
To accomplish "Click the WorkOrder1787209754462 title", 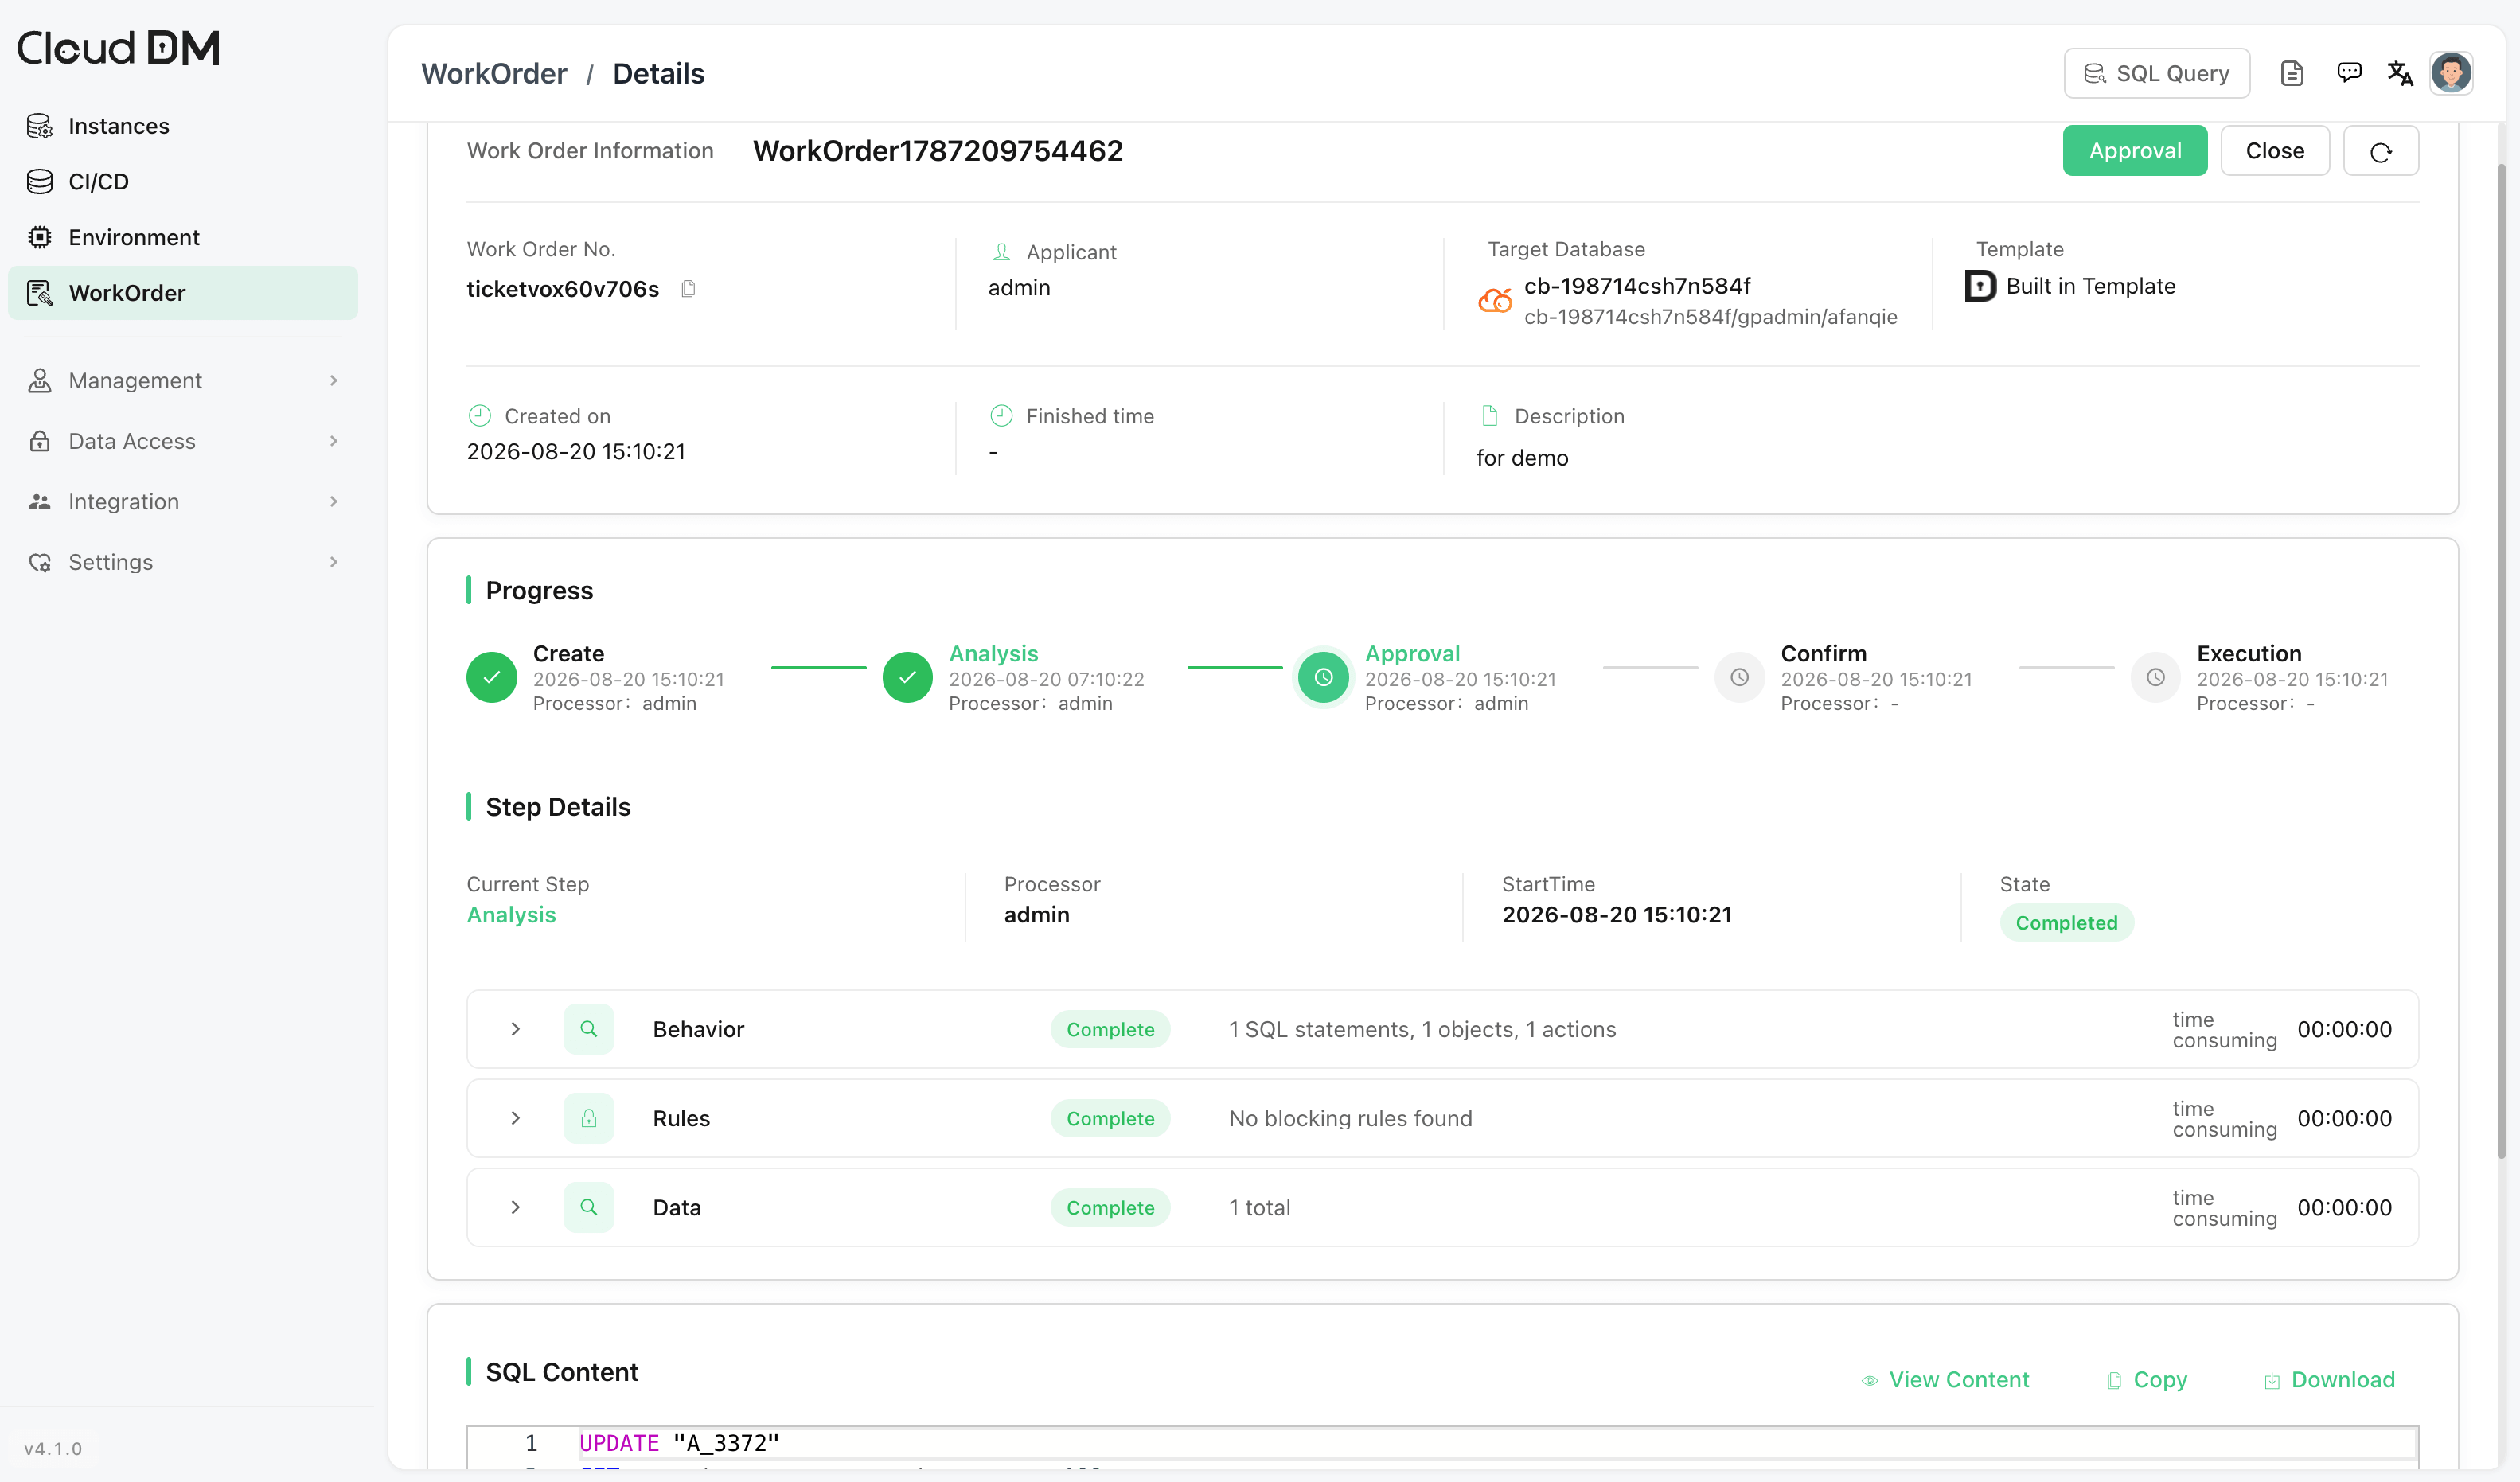I will [937, 151].
